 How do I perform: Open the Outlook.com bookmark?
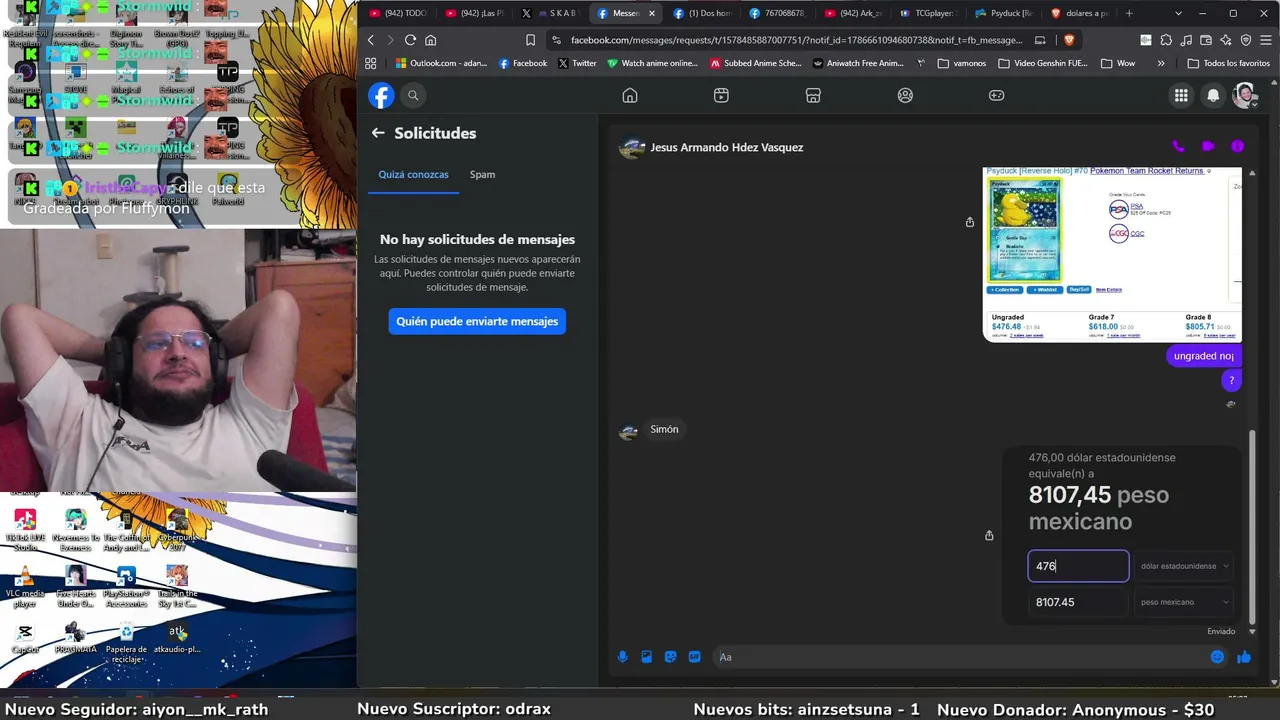point(442,63)
